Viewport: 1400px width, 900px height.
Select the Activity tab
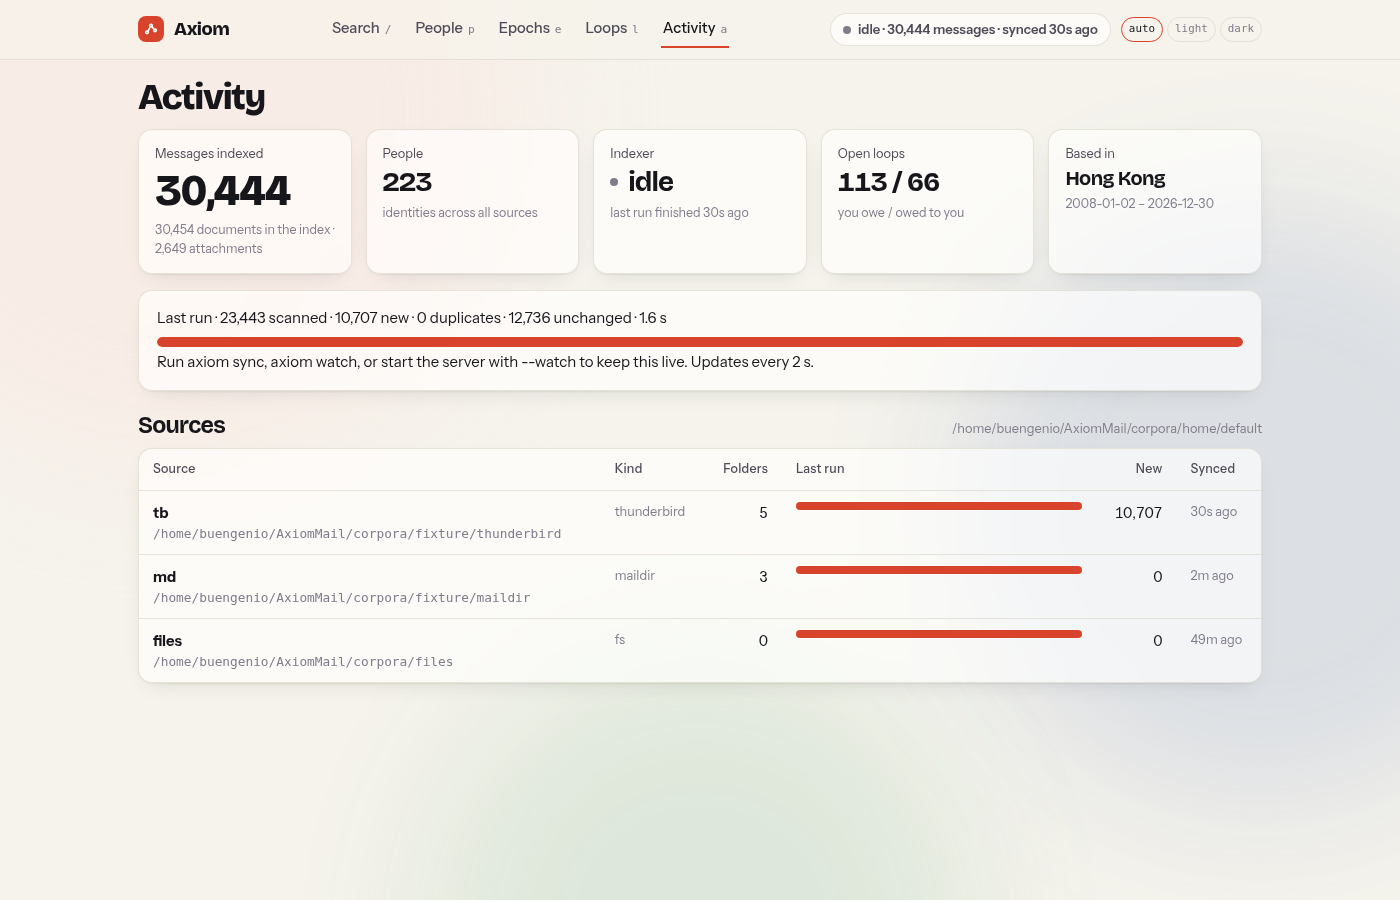[x=695, y=28]
